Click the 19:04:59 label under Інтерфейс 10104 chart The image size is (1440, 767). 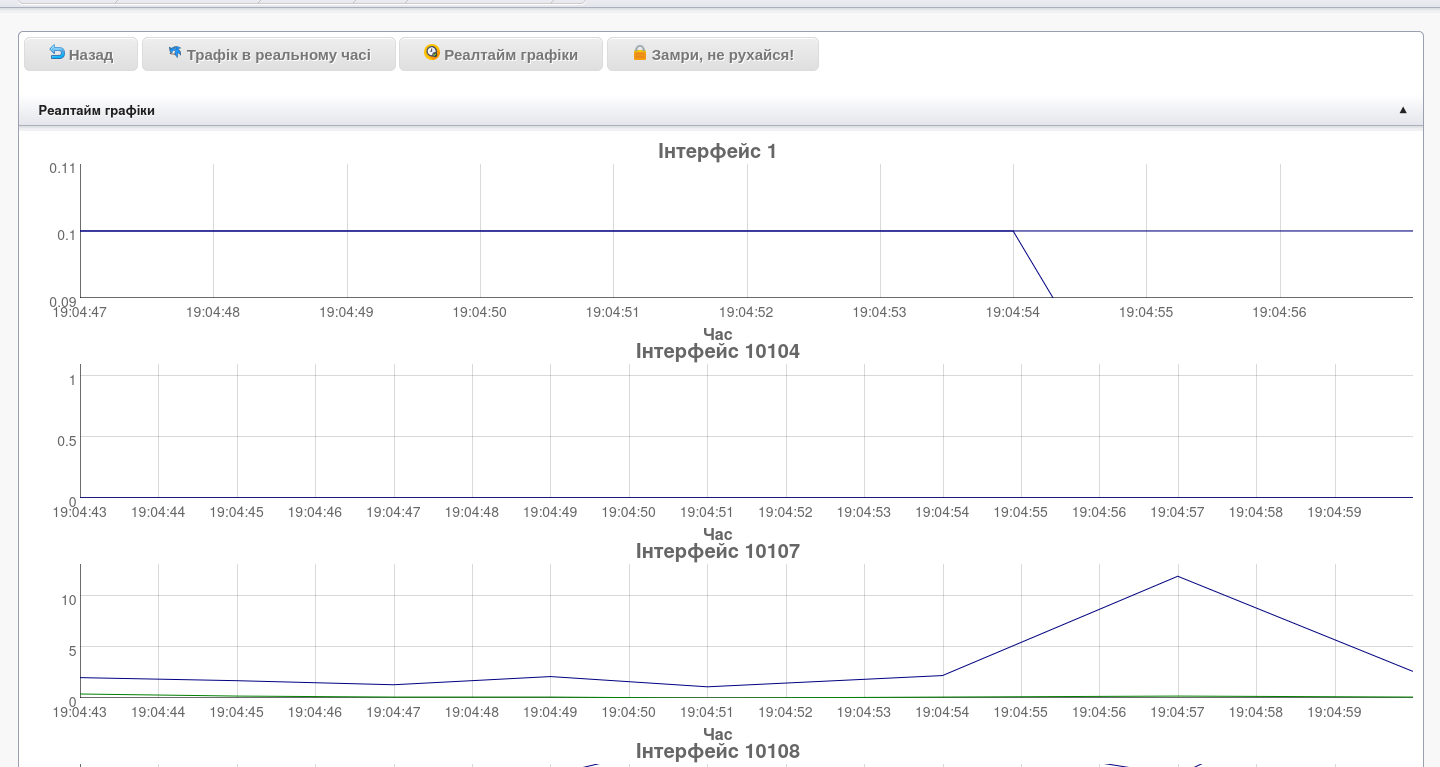[x=1334, y=512]
